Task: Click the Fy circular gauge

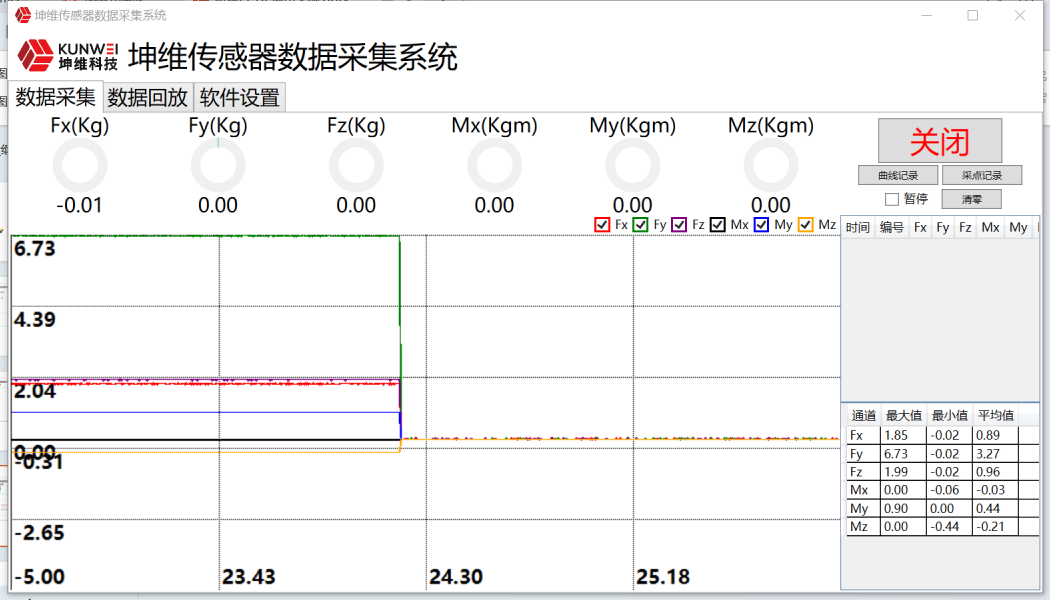Action: pos(218,166)
